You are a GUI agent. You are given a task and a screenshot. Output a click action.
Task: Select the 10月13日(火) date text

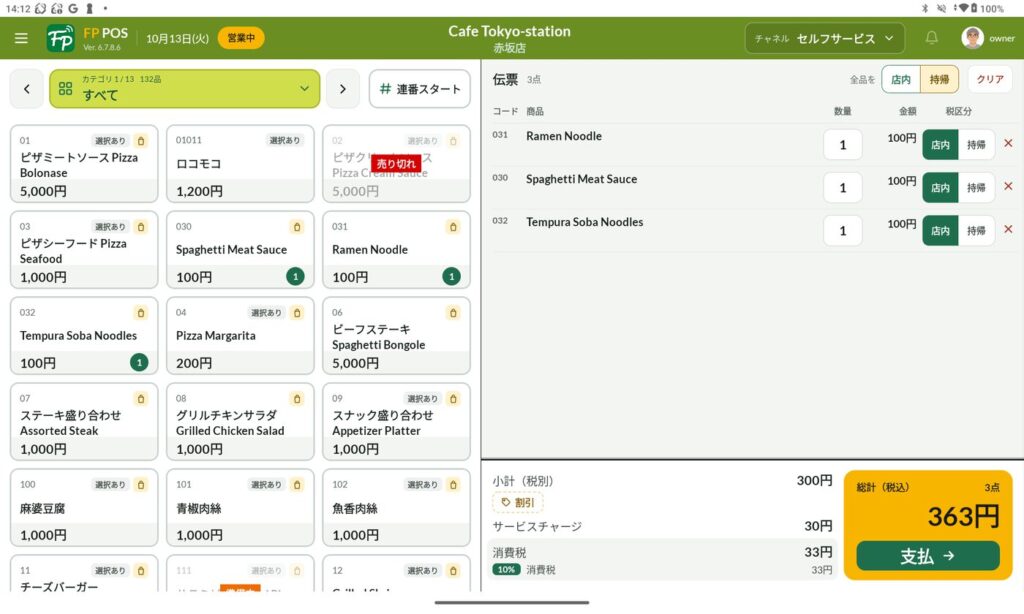point(177,39)
